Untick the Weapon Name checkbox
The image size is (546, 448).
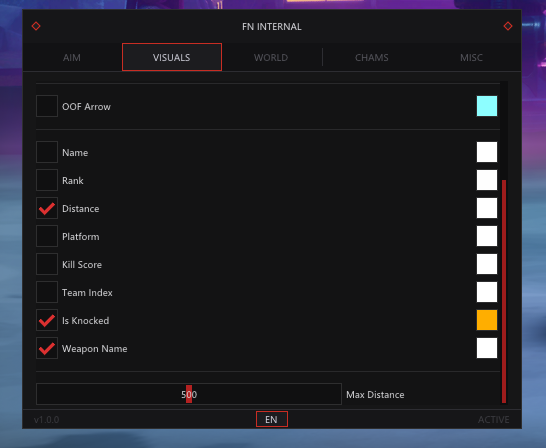pos(47,348)
